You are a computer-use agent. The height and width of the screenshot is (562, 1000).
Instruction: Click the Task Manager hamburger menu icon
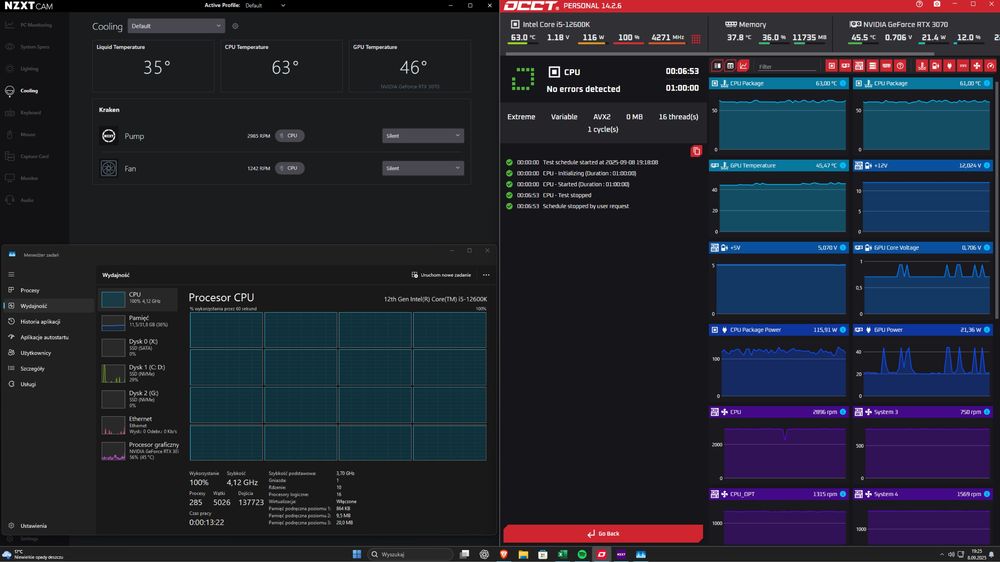12,273
